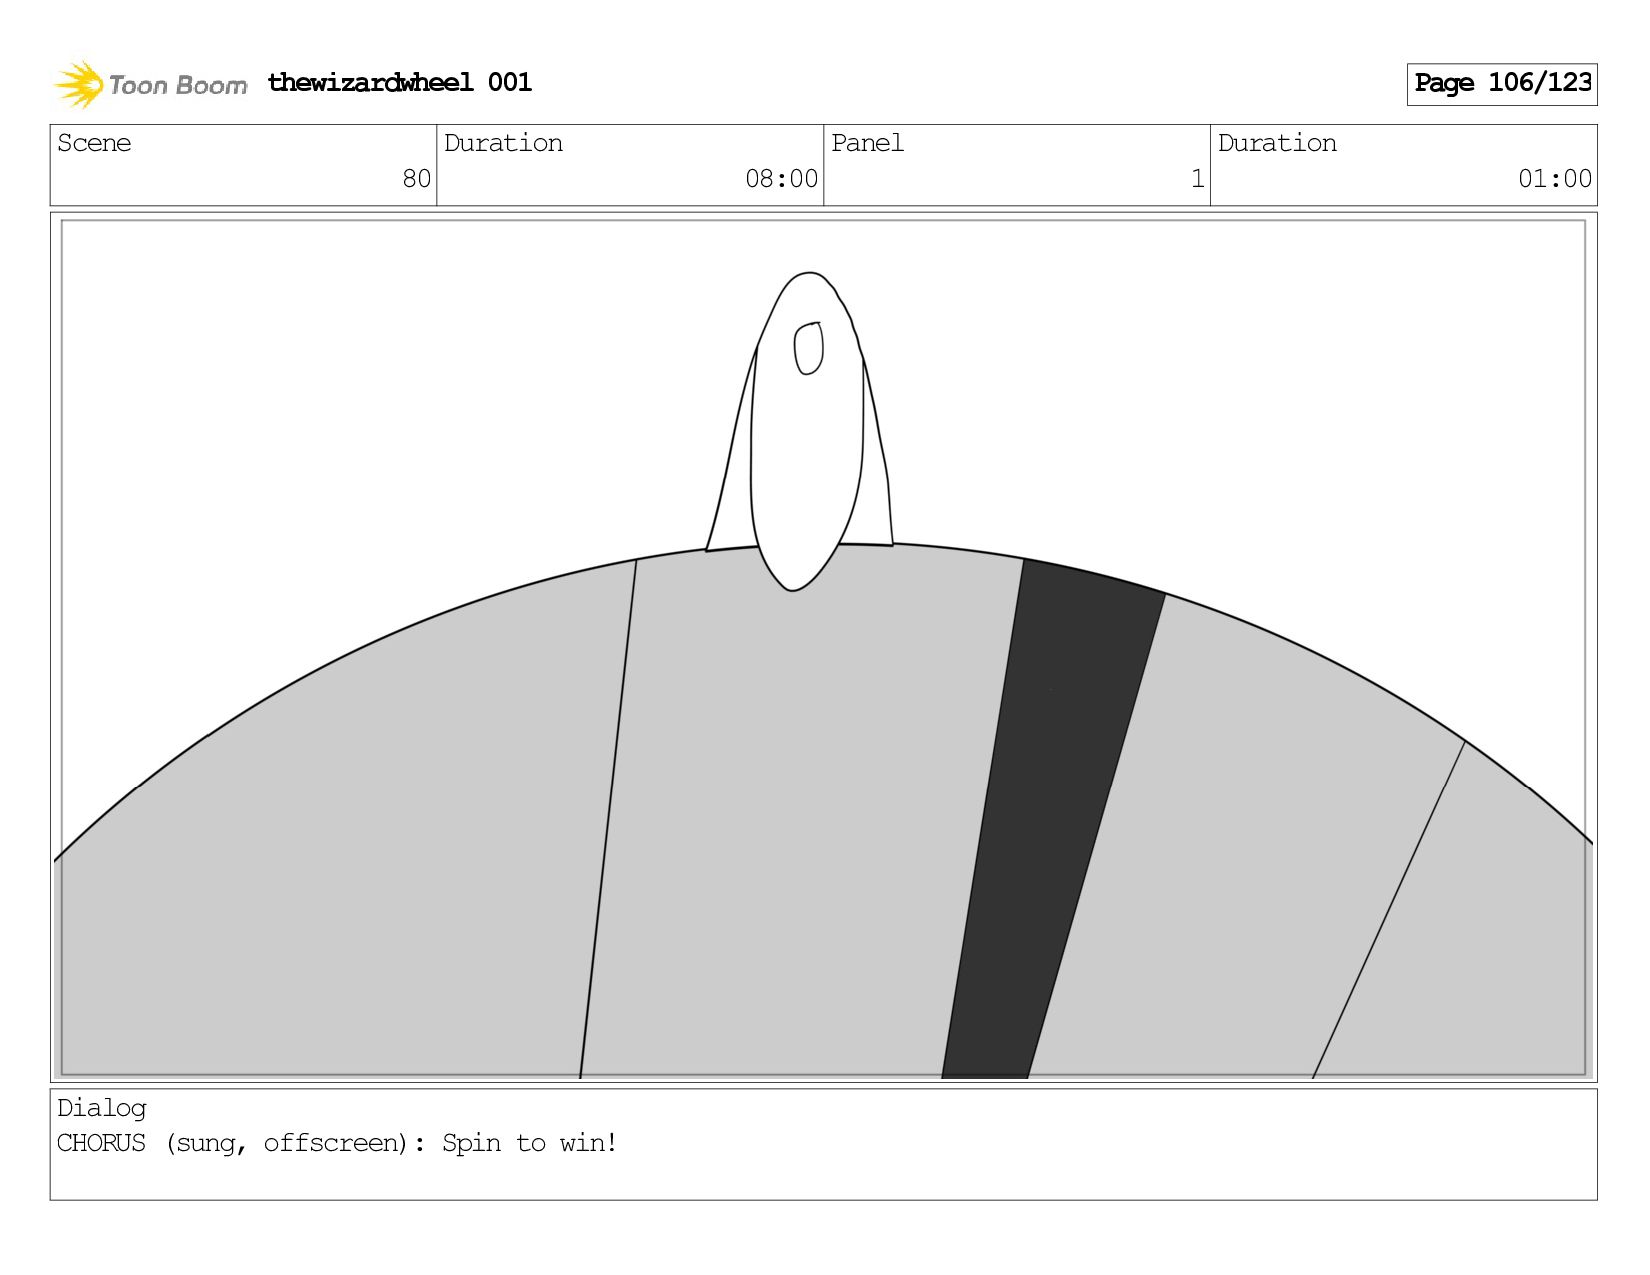Click the wheel pointer drawing at the top
Screen dimensions: 1650x1275
[800, 430]
